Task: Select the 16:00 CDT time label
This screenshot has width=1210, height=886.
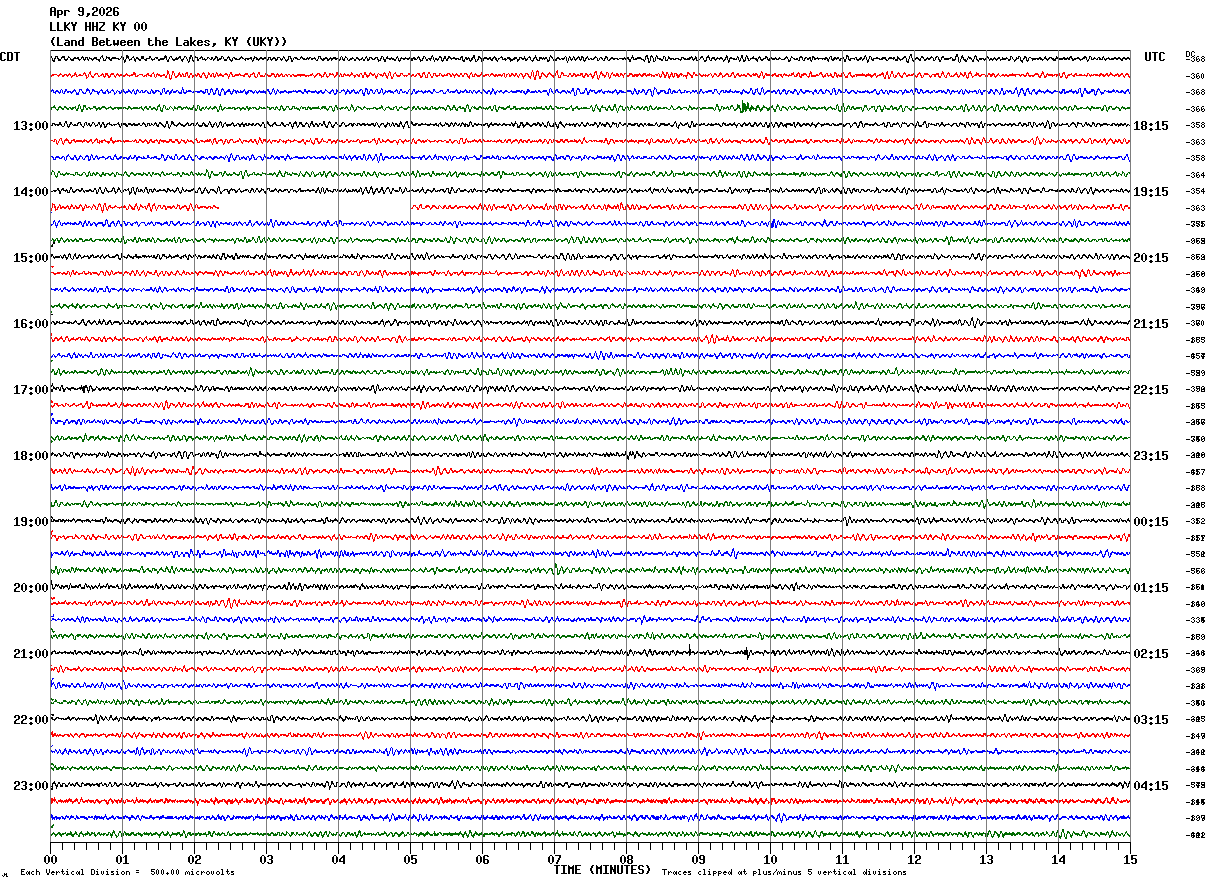Action: tap(31, 324)
